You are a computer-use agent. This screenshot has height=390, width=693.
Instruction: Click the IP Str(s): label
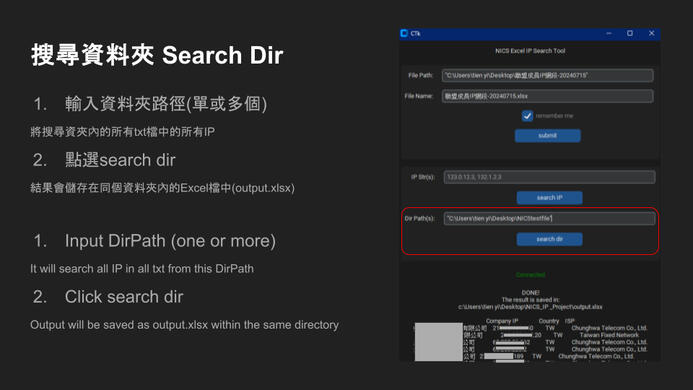click(x=423, y=177)
